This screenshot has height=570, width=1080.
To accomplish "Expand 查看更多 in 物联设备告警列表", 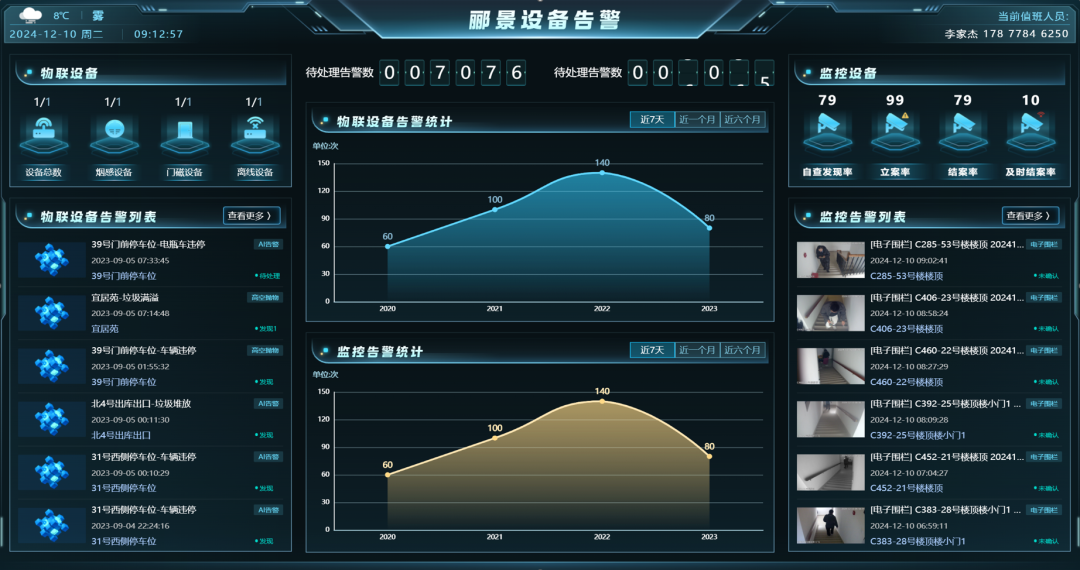I will coord(251,215).
